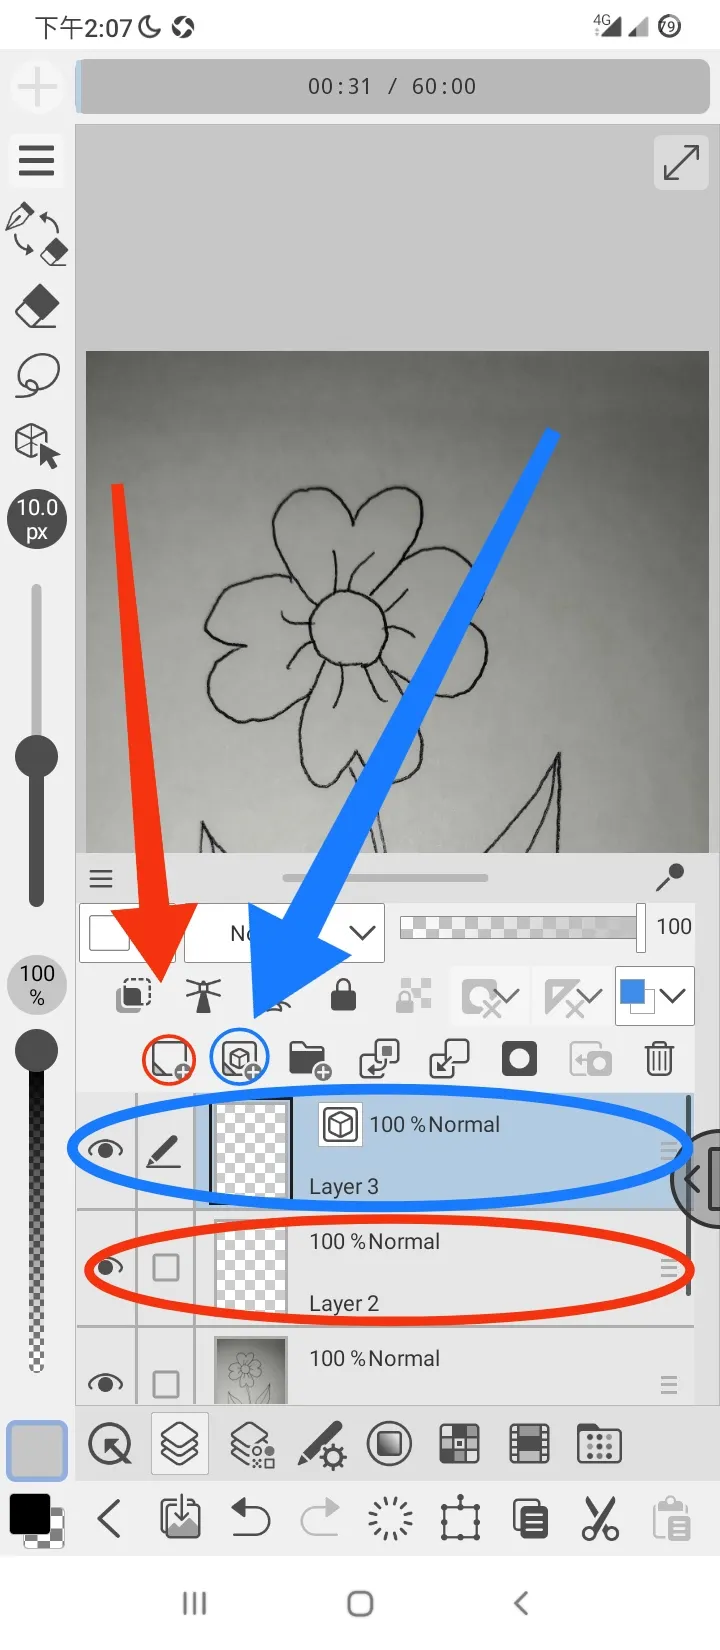Open the main hamburger menu
This screenshot has height=1650, width=720.
[x=36, y=160]
